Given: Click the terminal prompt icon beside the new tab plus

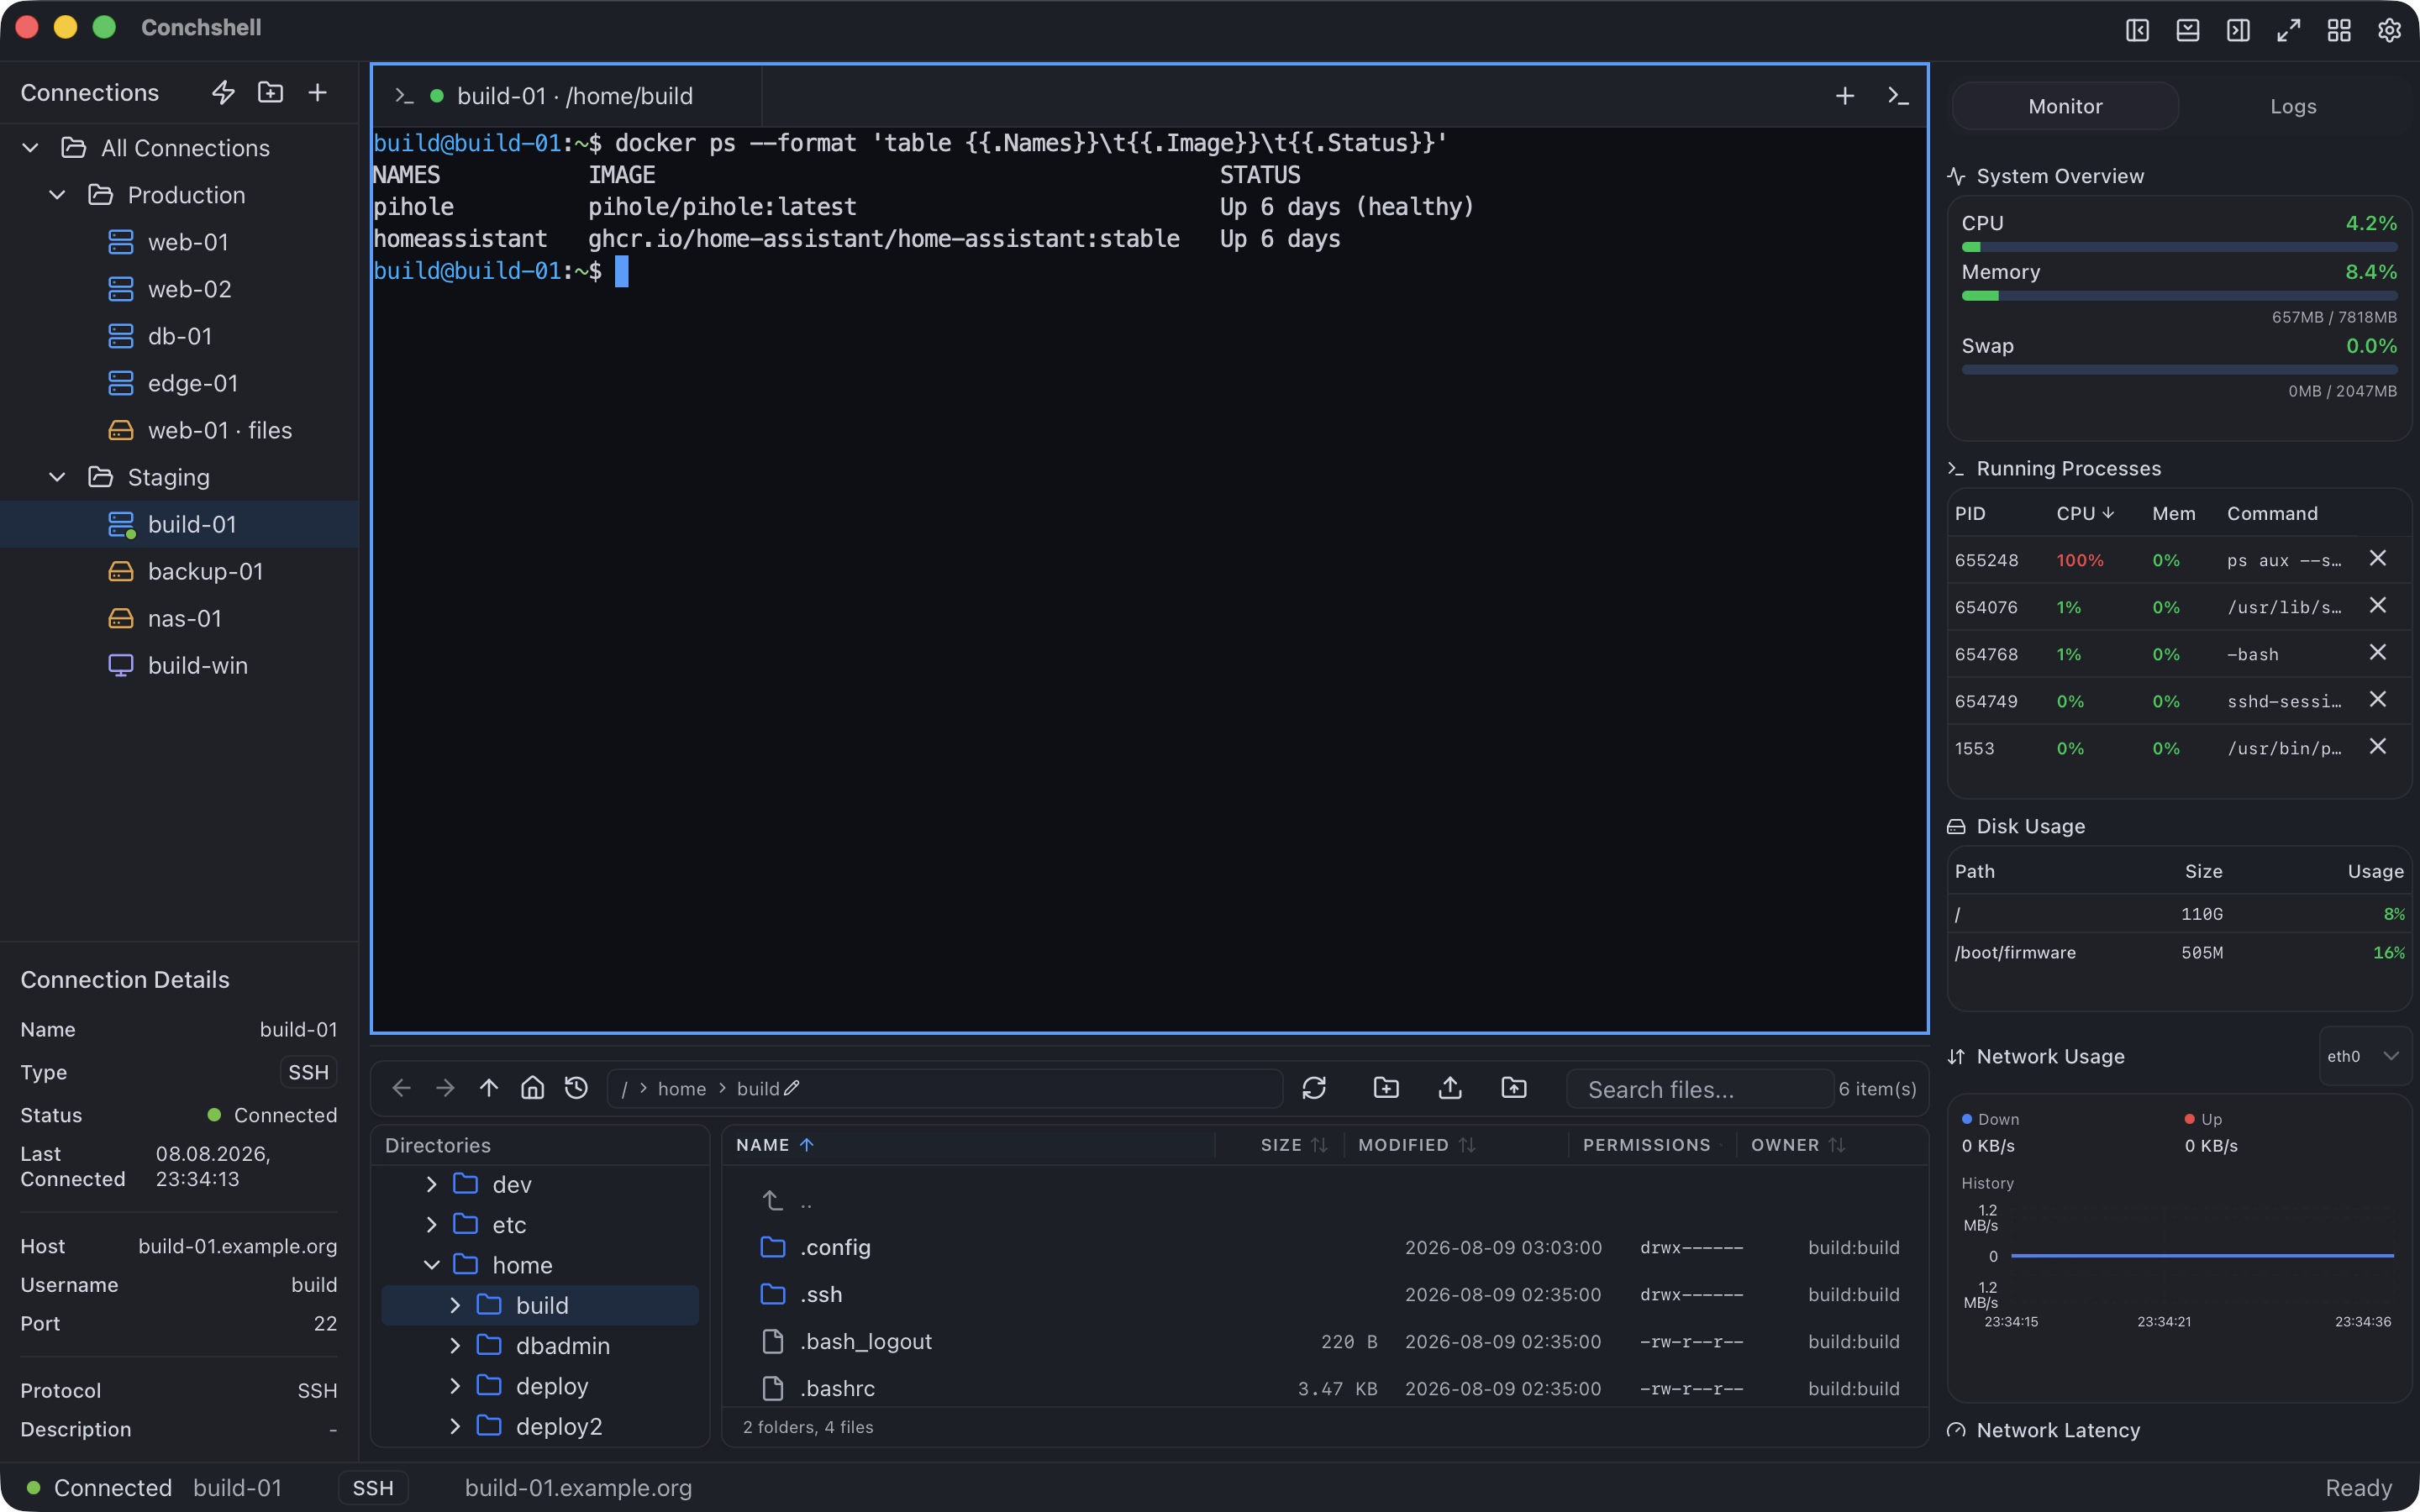Looking at the screenshot, I should click(x=1898, y=96).
